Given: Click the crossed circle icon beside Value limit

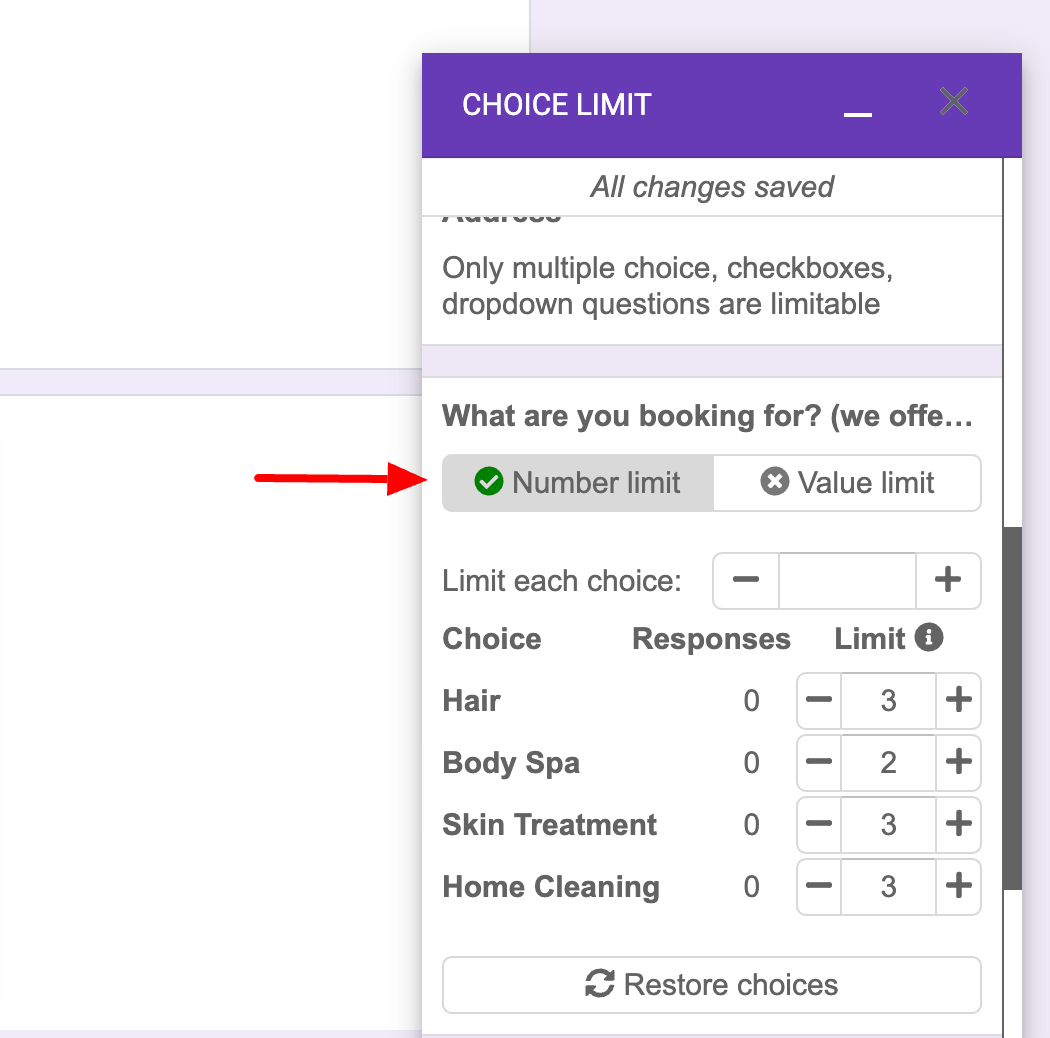Looking at the screenshot, I should (776, 482).
